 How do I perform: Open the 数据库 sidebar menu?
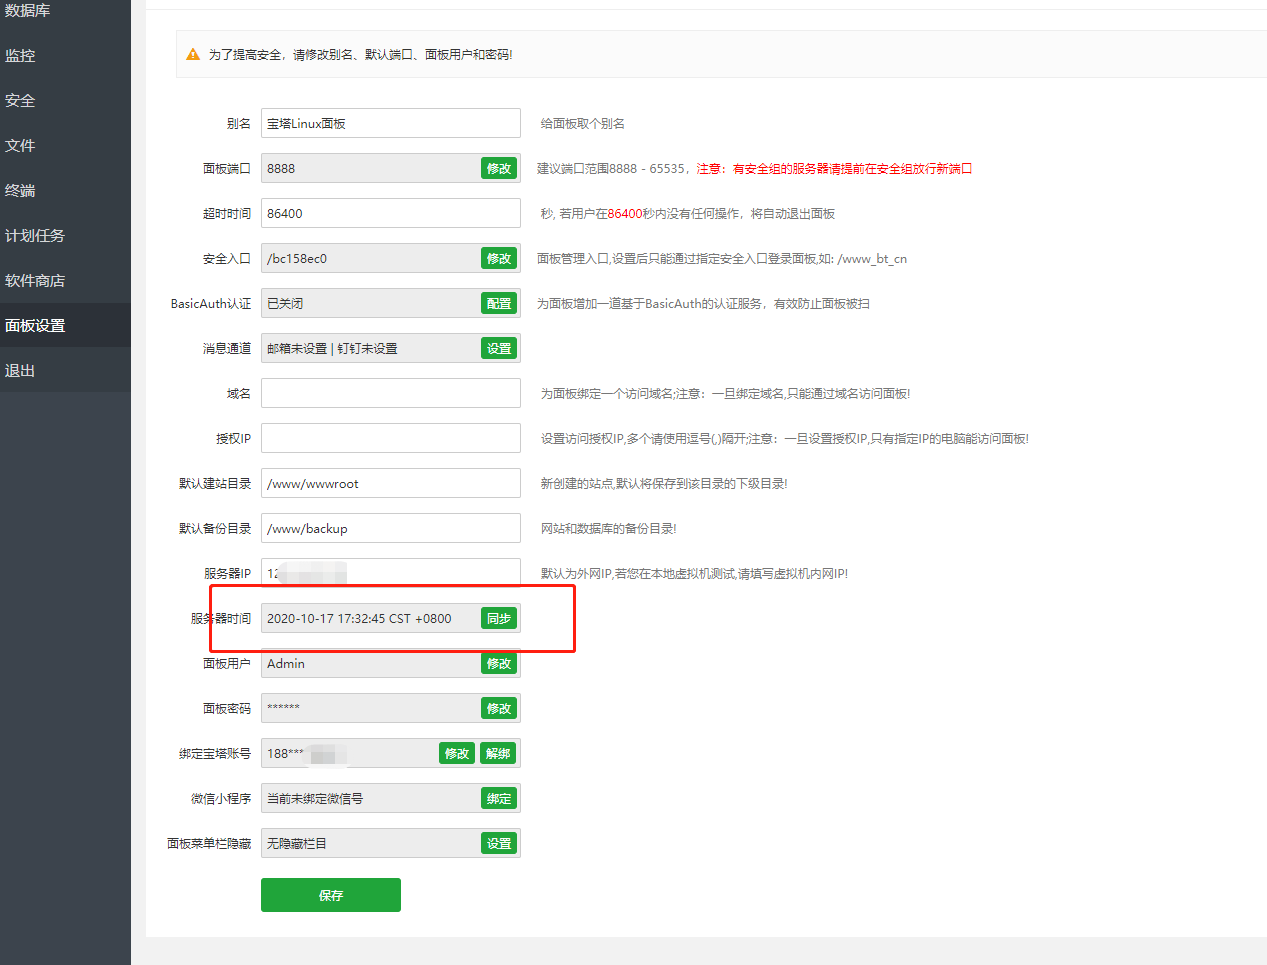pyautogui.click(x=65, y=11)
